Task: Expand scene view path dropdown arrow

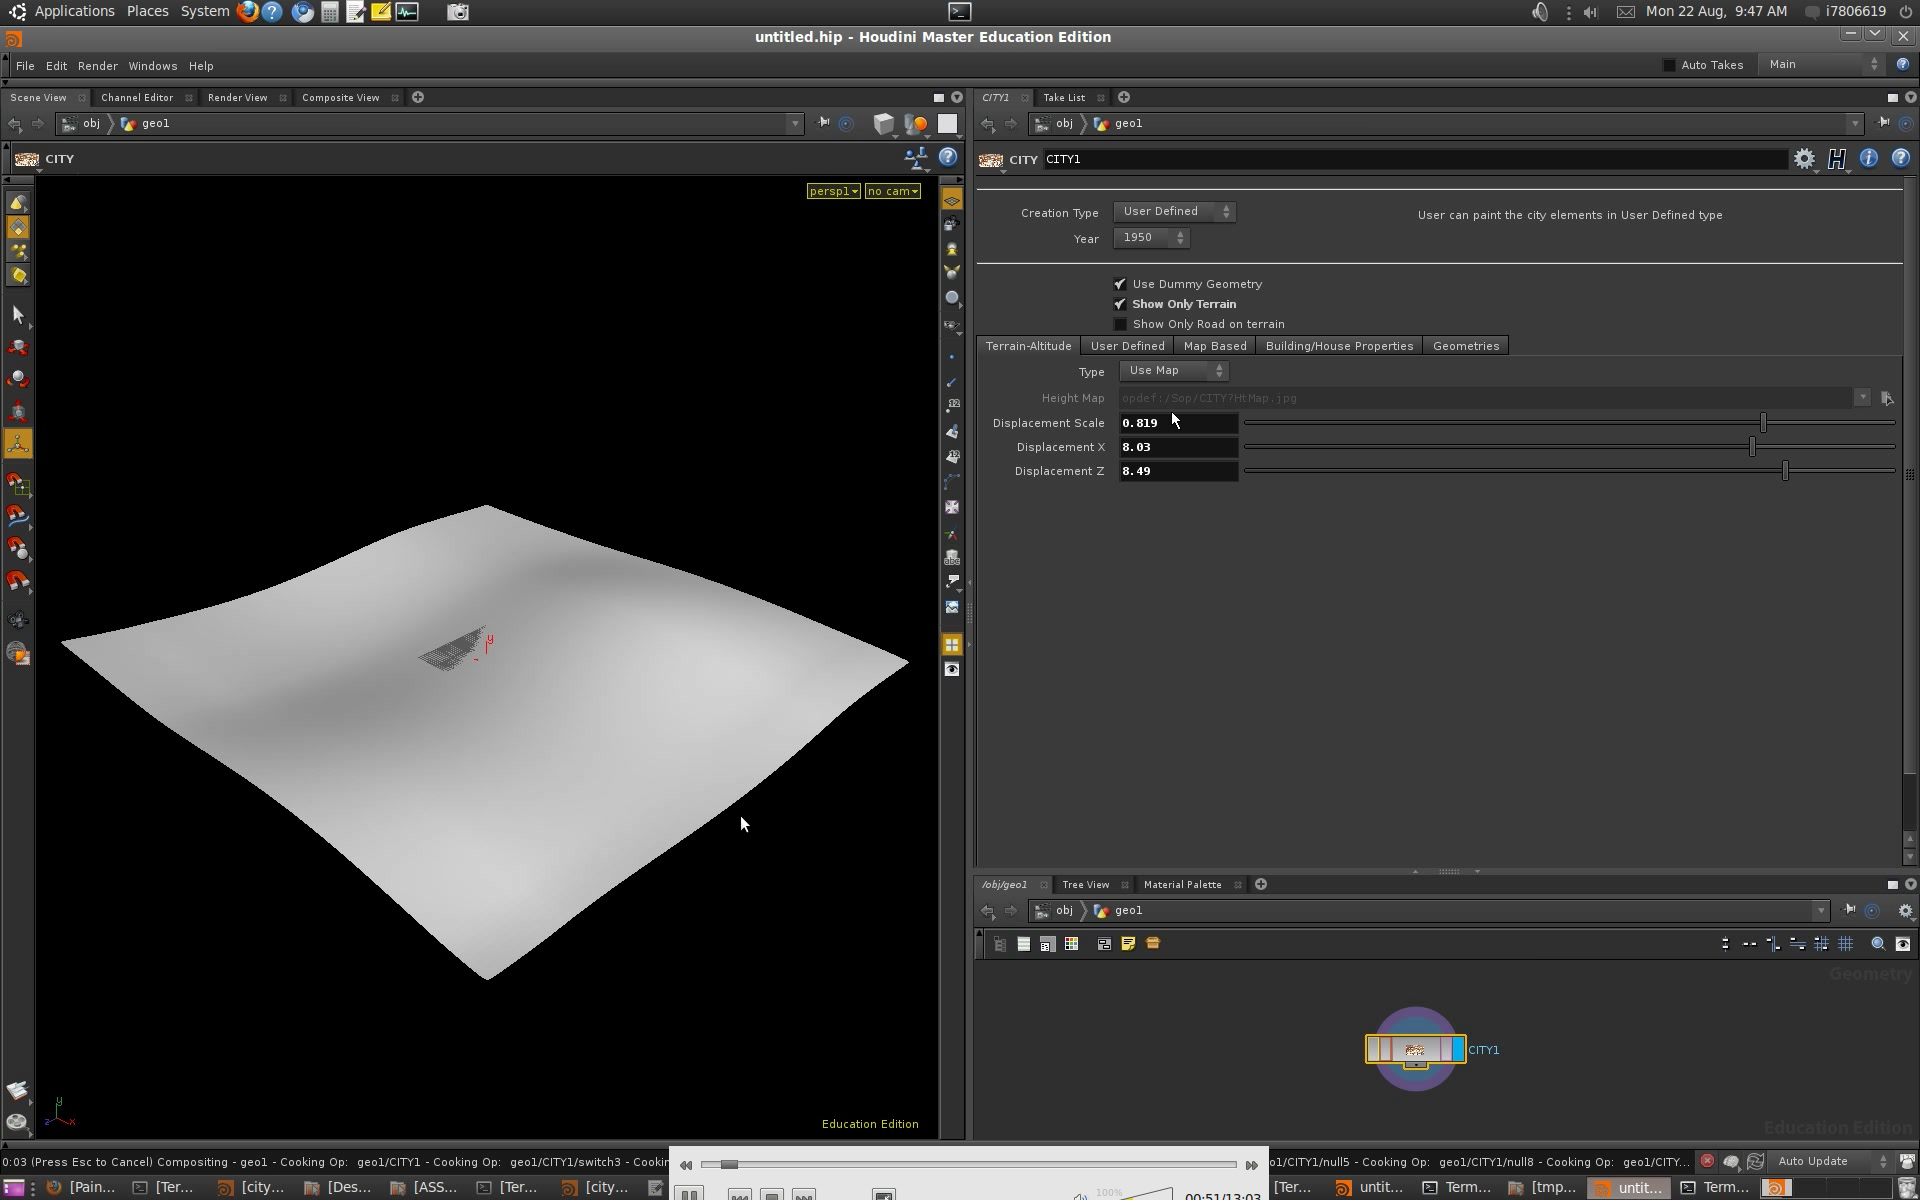Action: tap(795, 124)
